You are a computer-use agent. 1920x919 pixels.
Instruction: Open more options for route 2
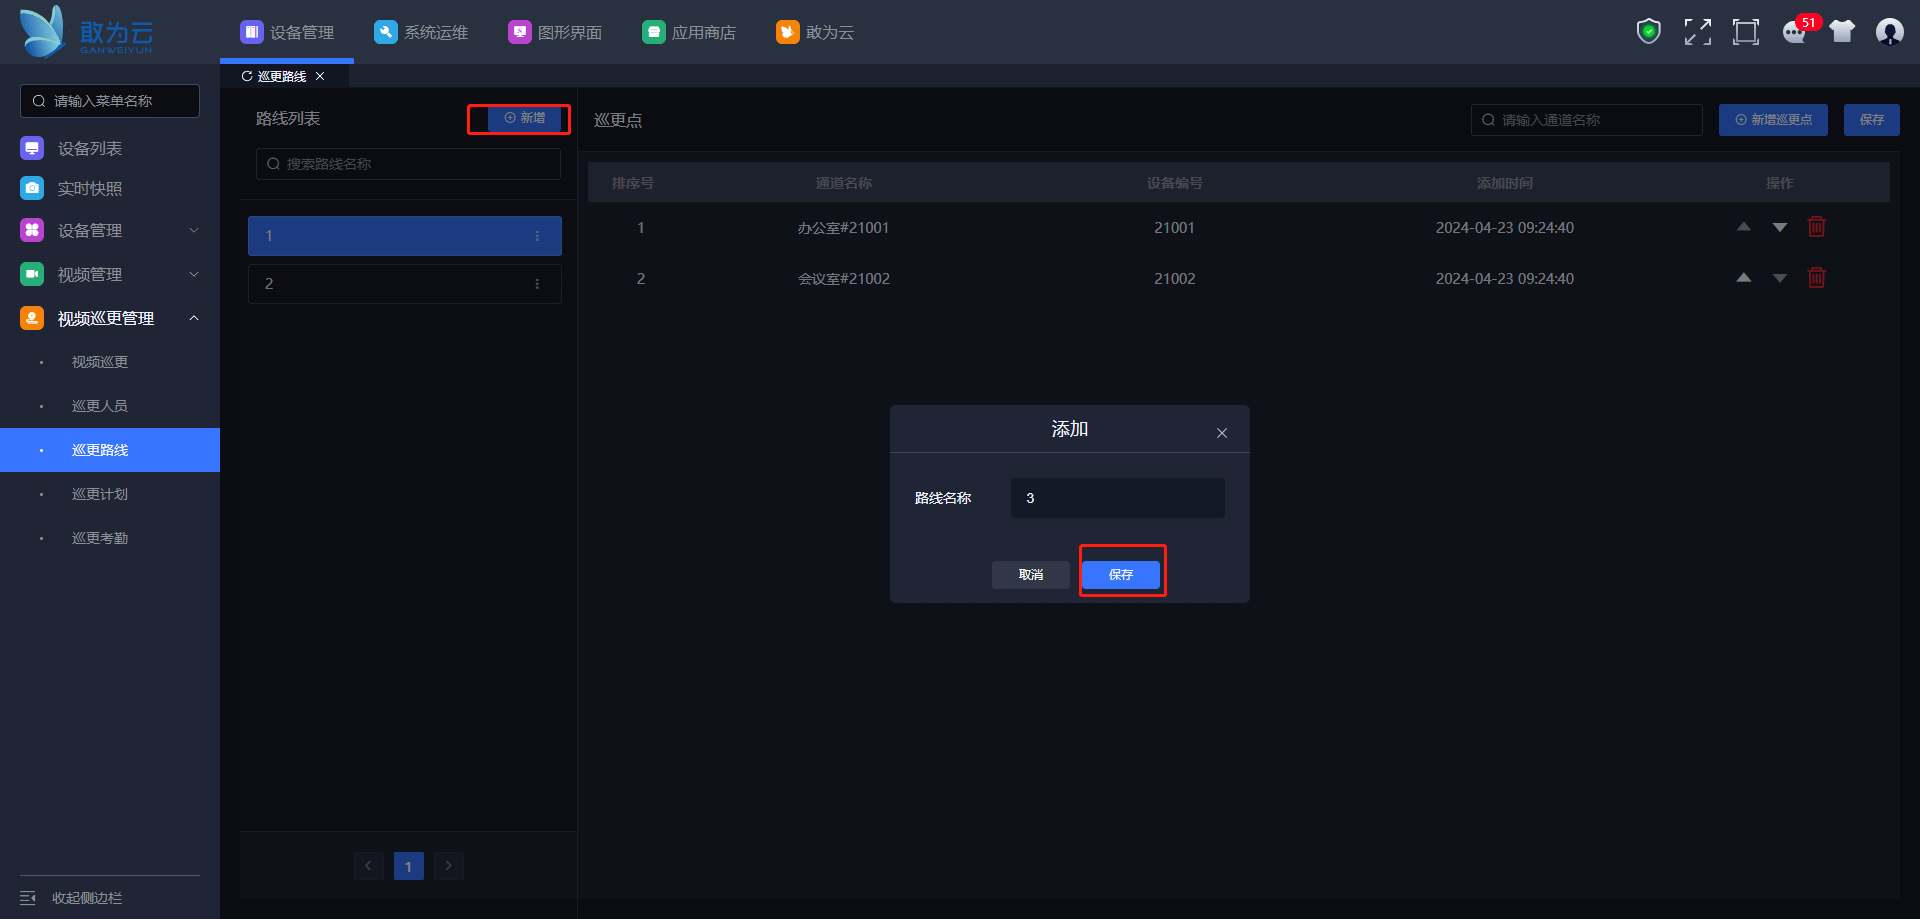pyautogui.click(x=537, y=284)
